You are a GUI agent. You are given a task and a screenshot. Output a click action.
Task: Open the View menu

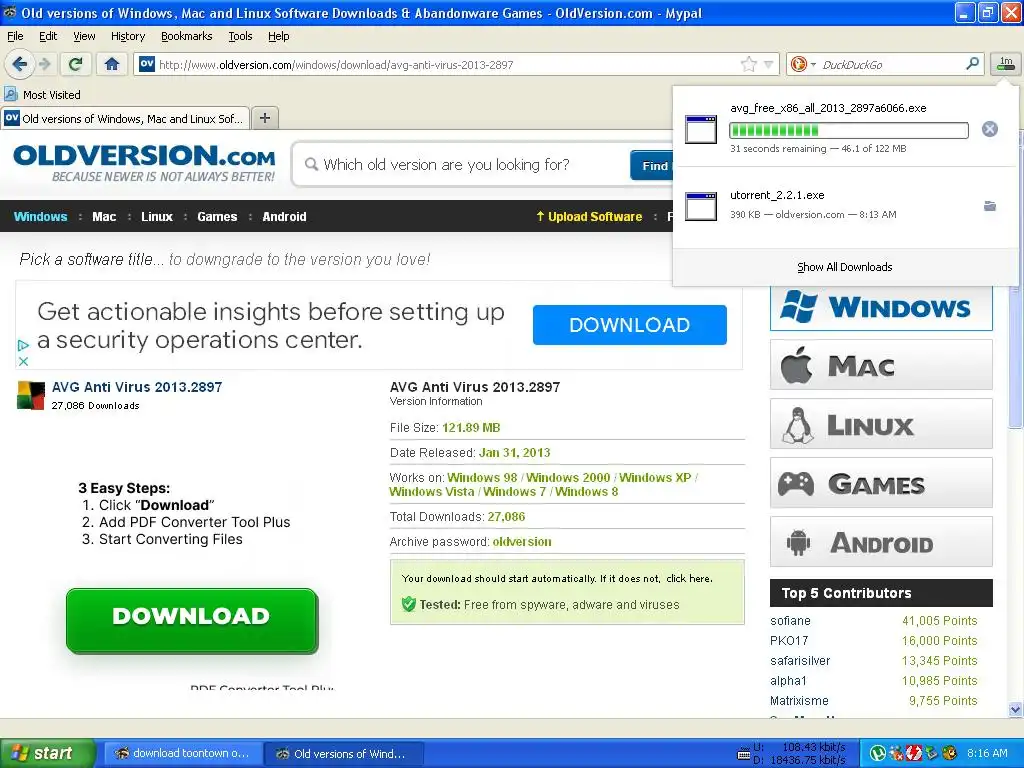(84, 36)
